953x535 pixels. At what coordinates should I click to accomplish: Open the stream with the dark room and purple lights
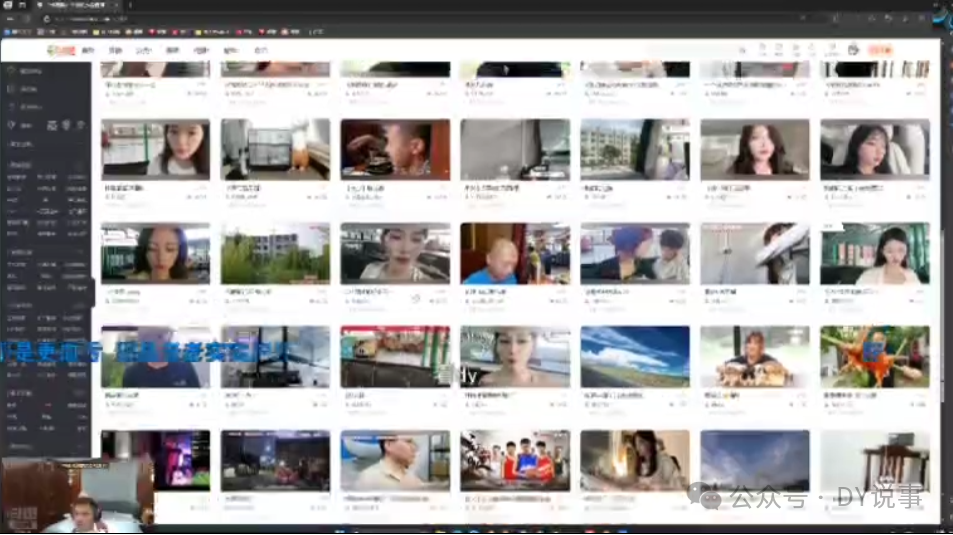click(x=156, y=461)
